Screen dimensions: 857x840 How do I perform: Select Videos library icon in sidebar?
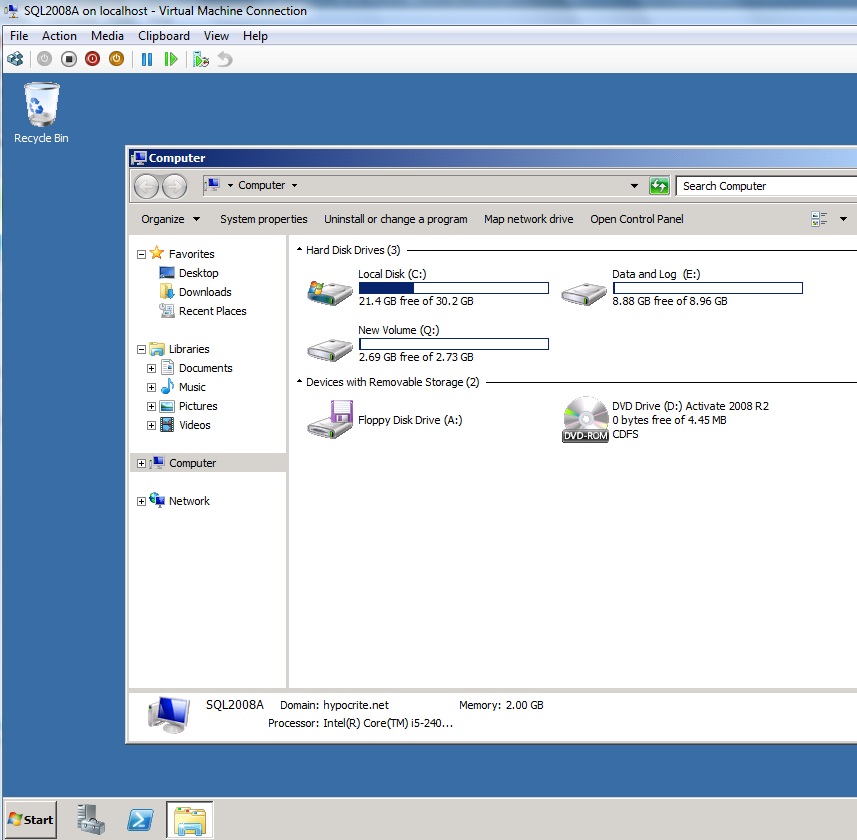click(167, 425)
